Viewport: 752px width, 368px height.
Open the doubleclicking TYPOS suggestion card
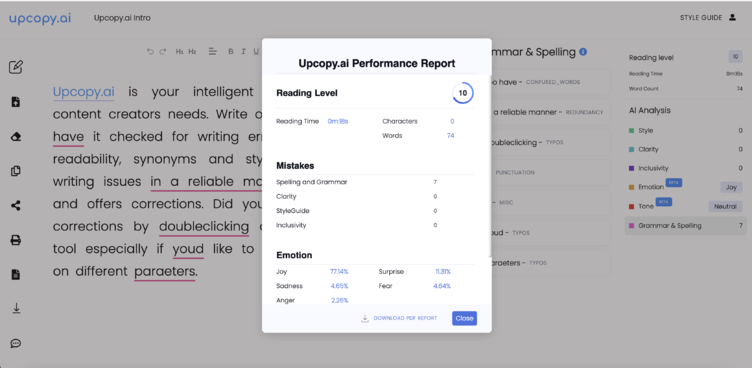[x=551, y=142]
